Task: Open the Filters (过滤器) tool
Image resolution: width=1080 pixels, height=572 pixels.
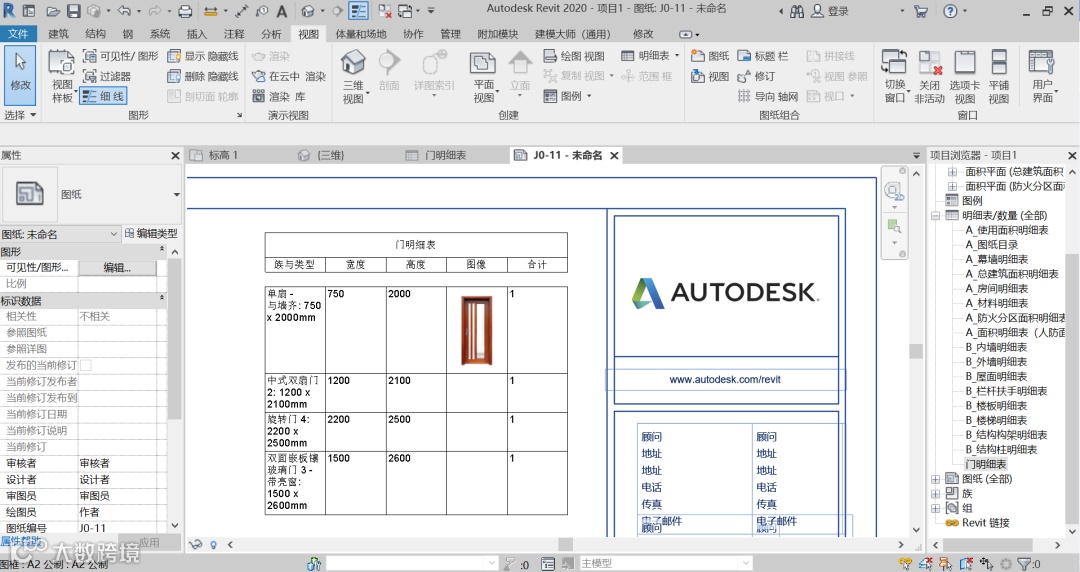Action: (107, 76)
